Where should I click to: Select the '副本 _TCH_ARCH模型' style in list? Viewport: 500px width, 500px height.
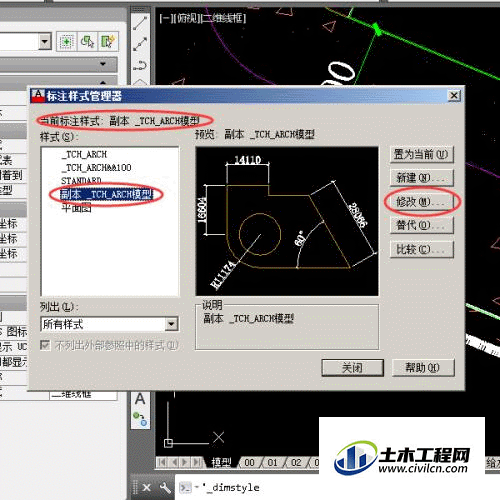click(x=106, y=194)
